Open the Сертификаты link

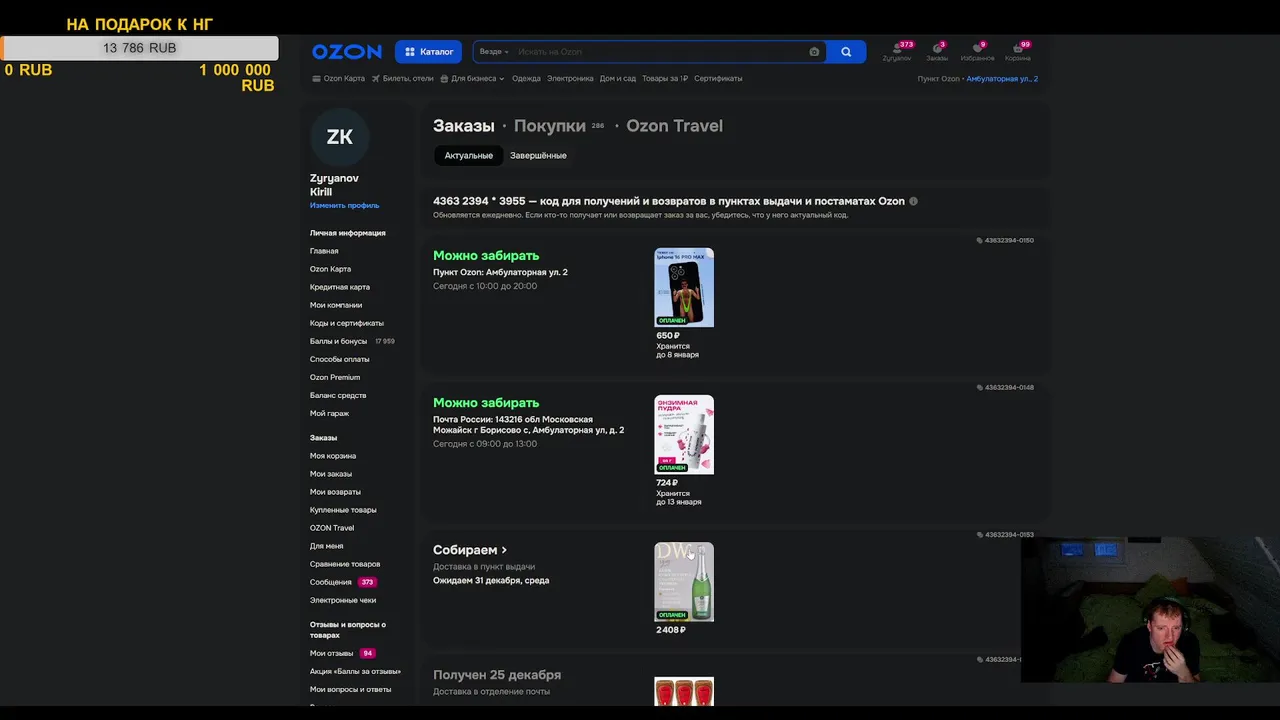(x=718, y=78)
